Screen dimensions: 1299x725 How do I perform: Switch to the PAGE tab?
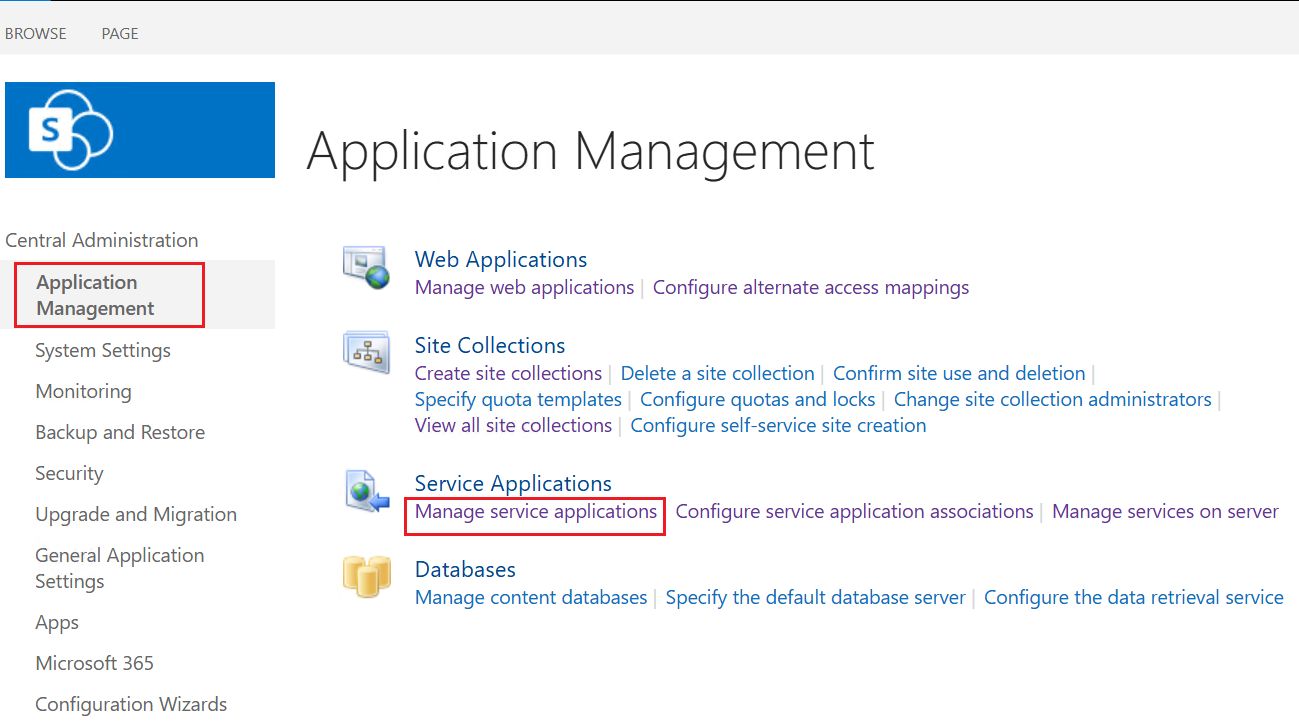coord(119,33)
